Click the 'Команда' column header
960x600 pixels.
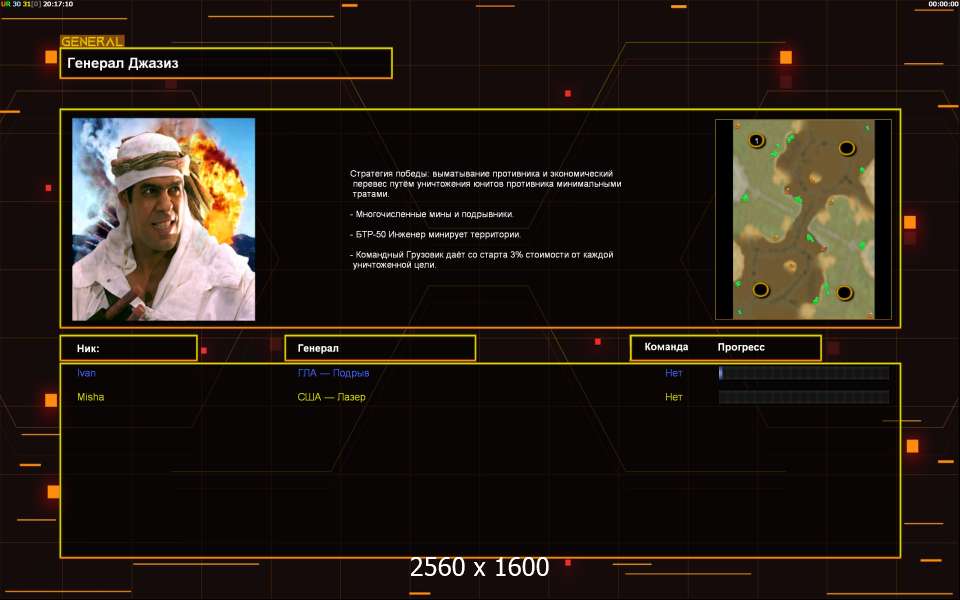pos(666,347)
